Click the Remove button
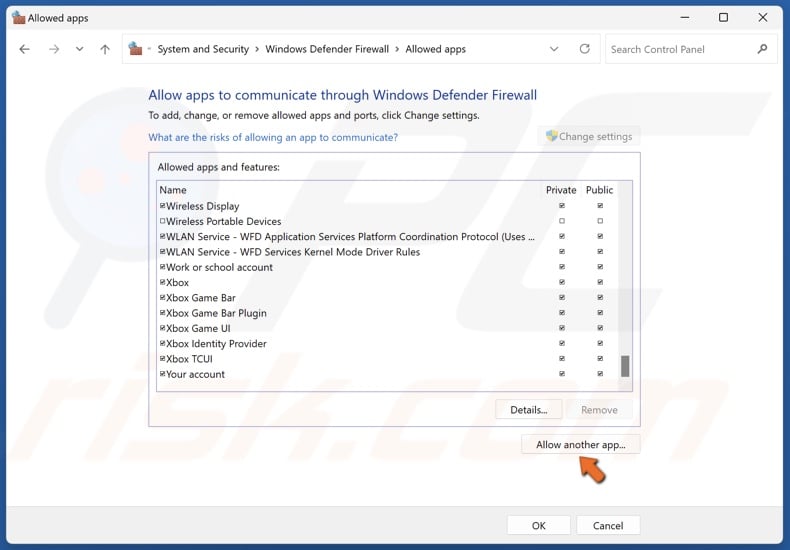The image size is (790, 550). (x=599, y=409)
